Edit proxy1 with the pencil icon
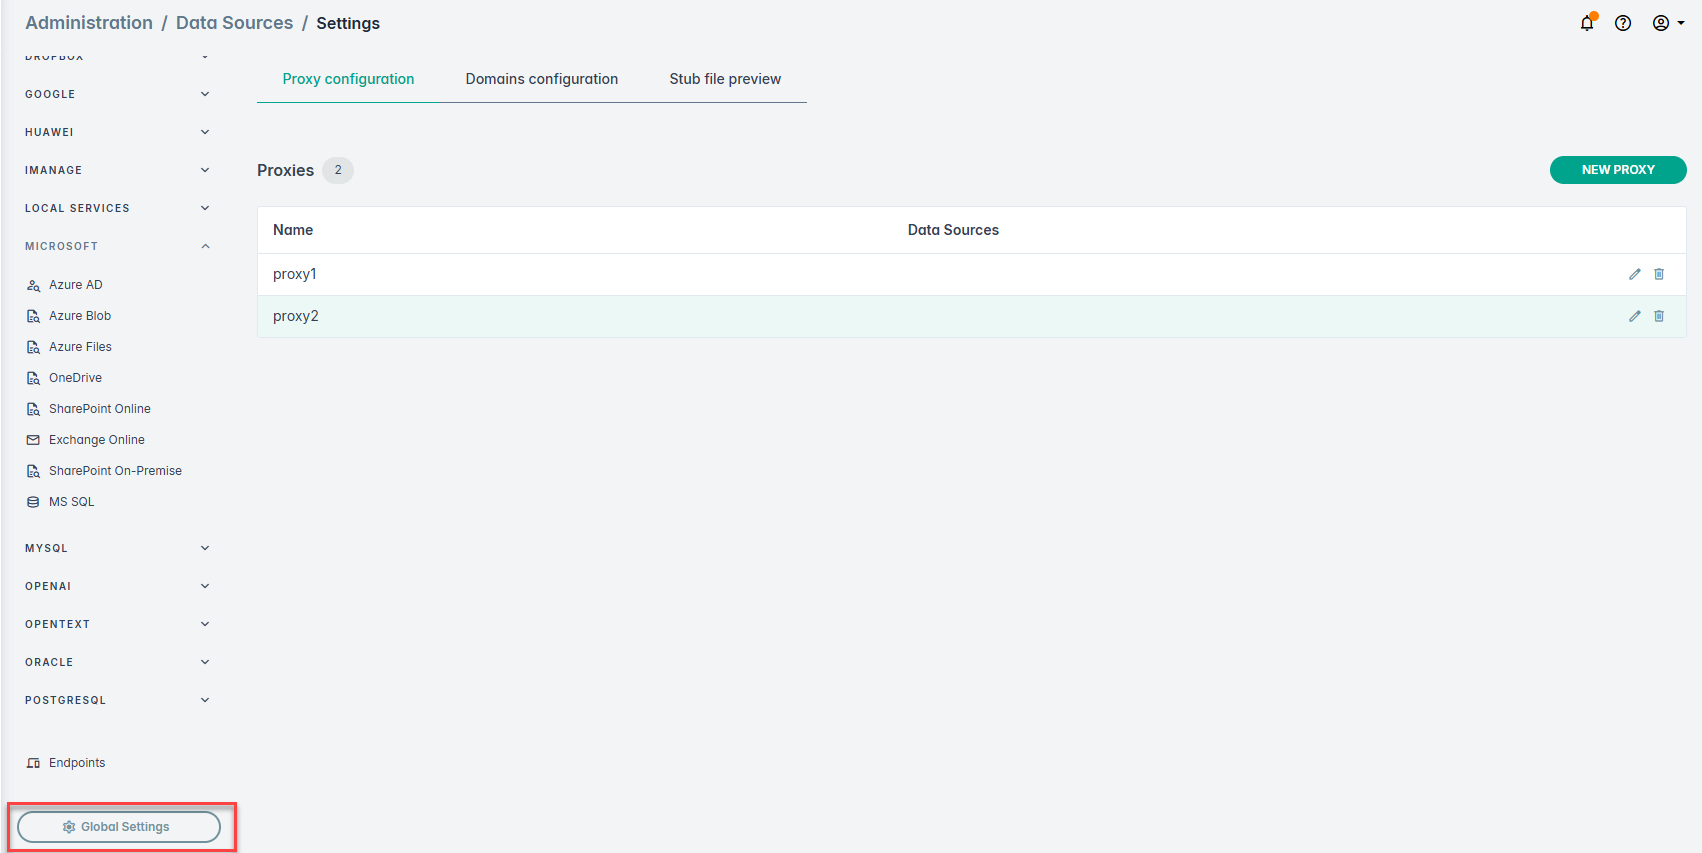The width and height of the screenshot is (1702, 853). coord(1635,274)
